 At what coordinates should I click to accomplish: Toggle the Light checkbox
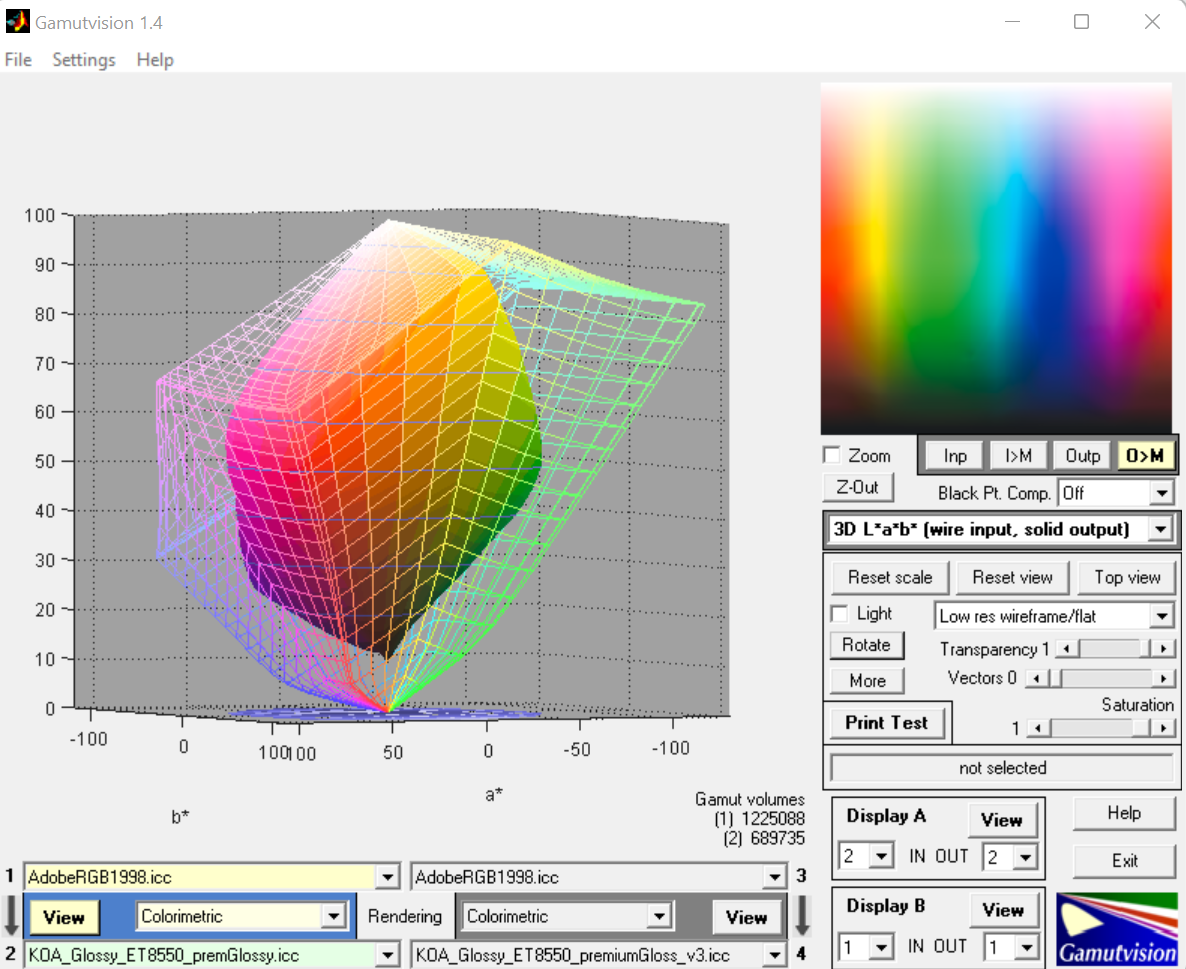click(x=840, y=613)
